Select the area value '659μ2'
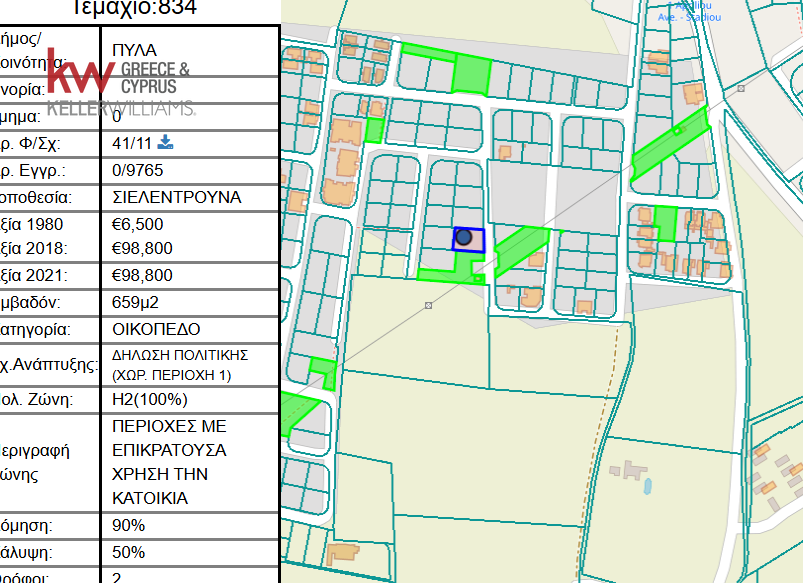Screen dimensions: 803x583 click(135, 302)
